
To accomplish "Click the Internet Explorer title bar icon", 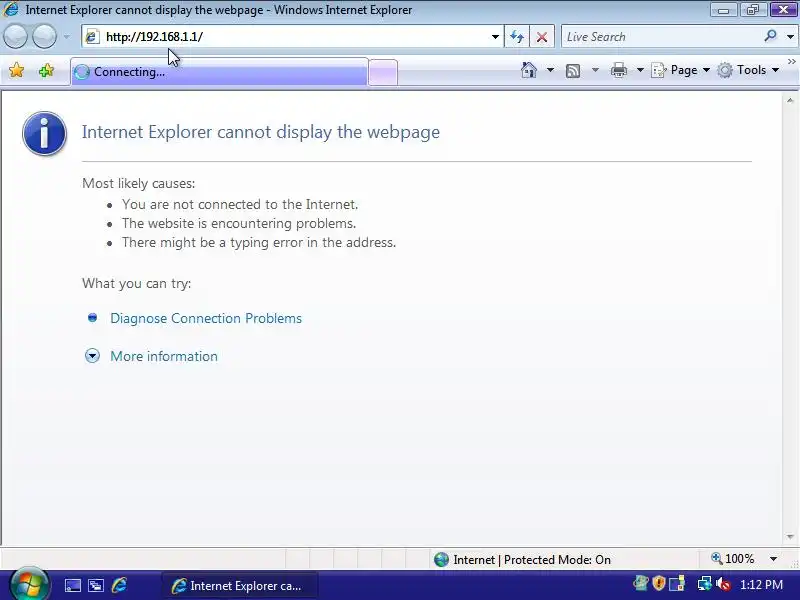I will (11, 9).
